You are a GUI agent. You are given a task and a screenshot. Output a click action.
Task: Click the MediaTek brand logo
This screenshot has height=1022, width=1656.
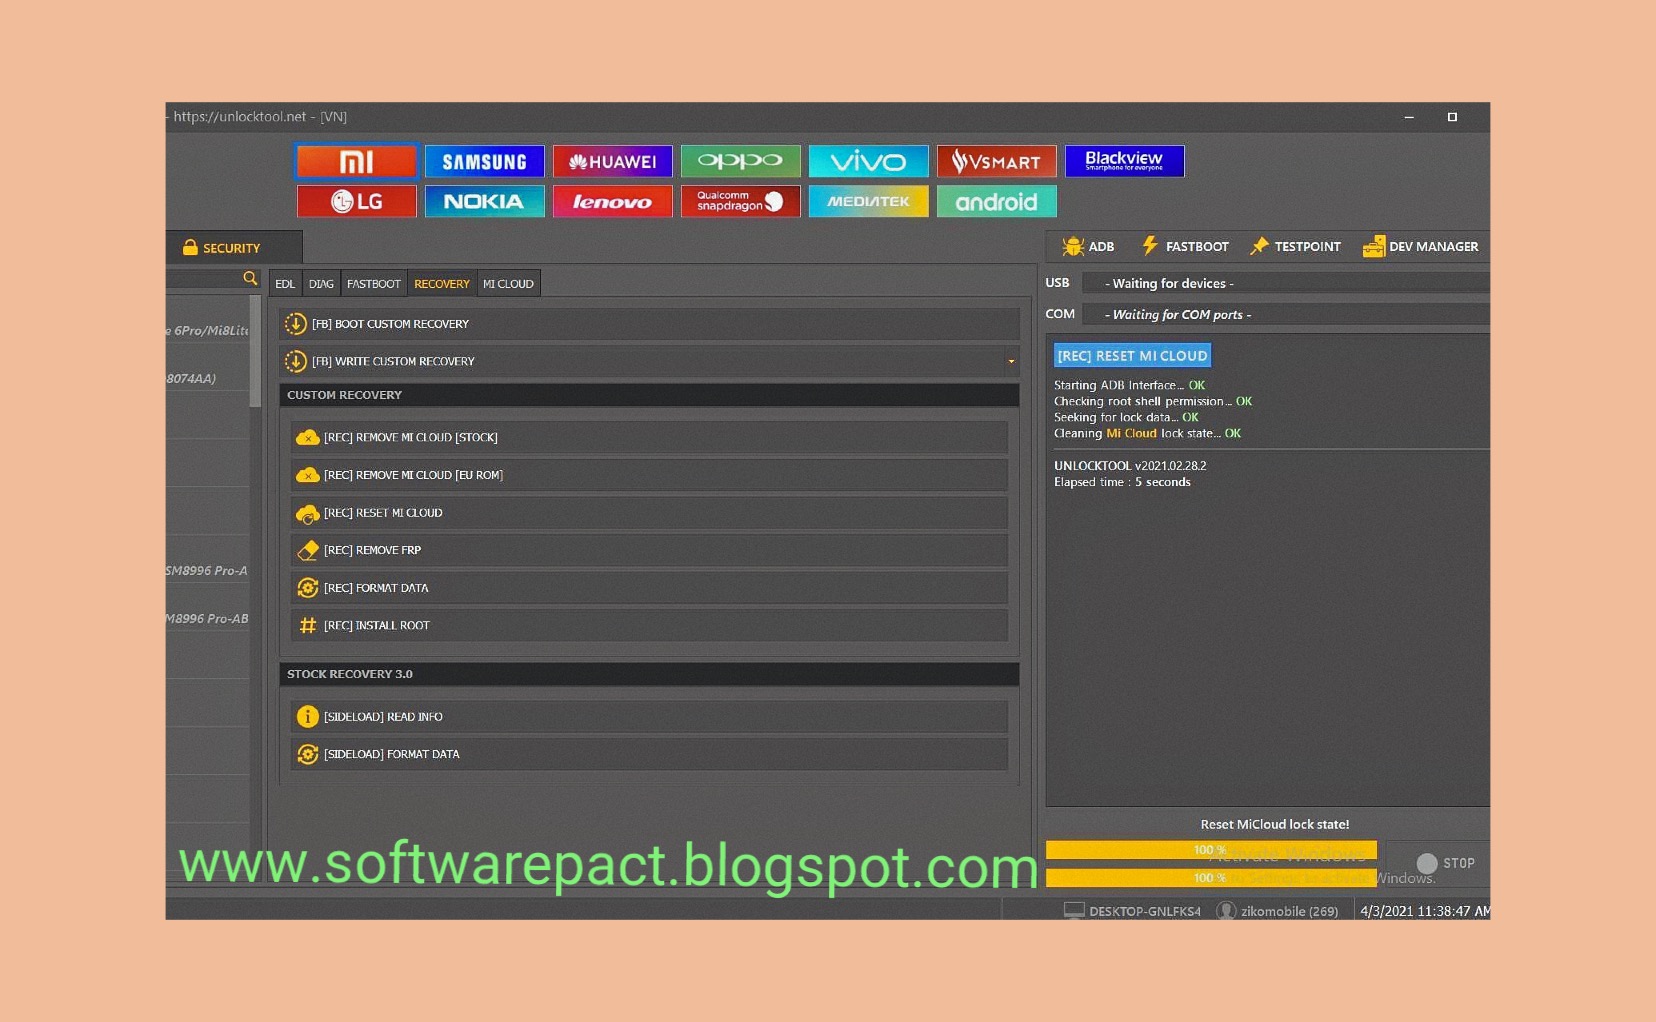[869, 201]
